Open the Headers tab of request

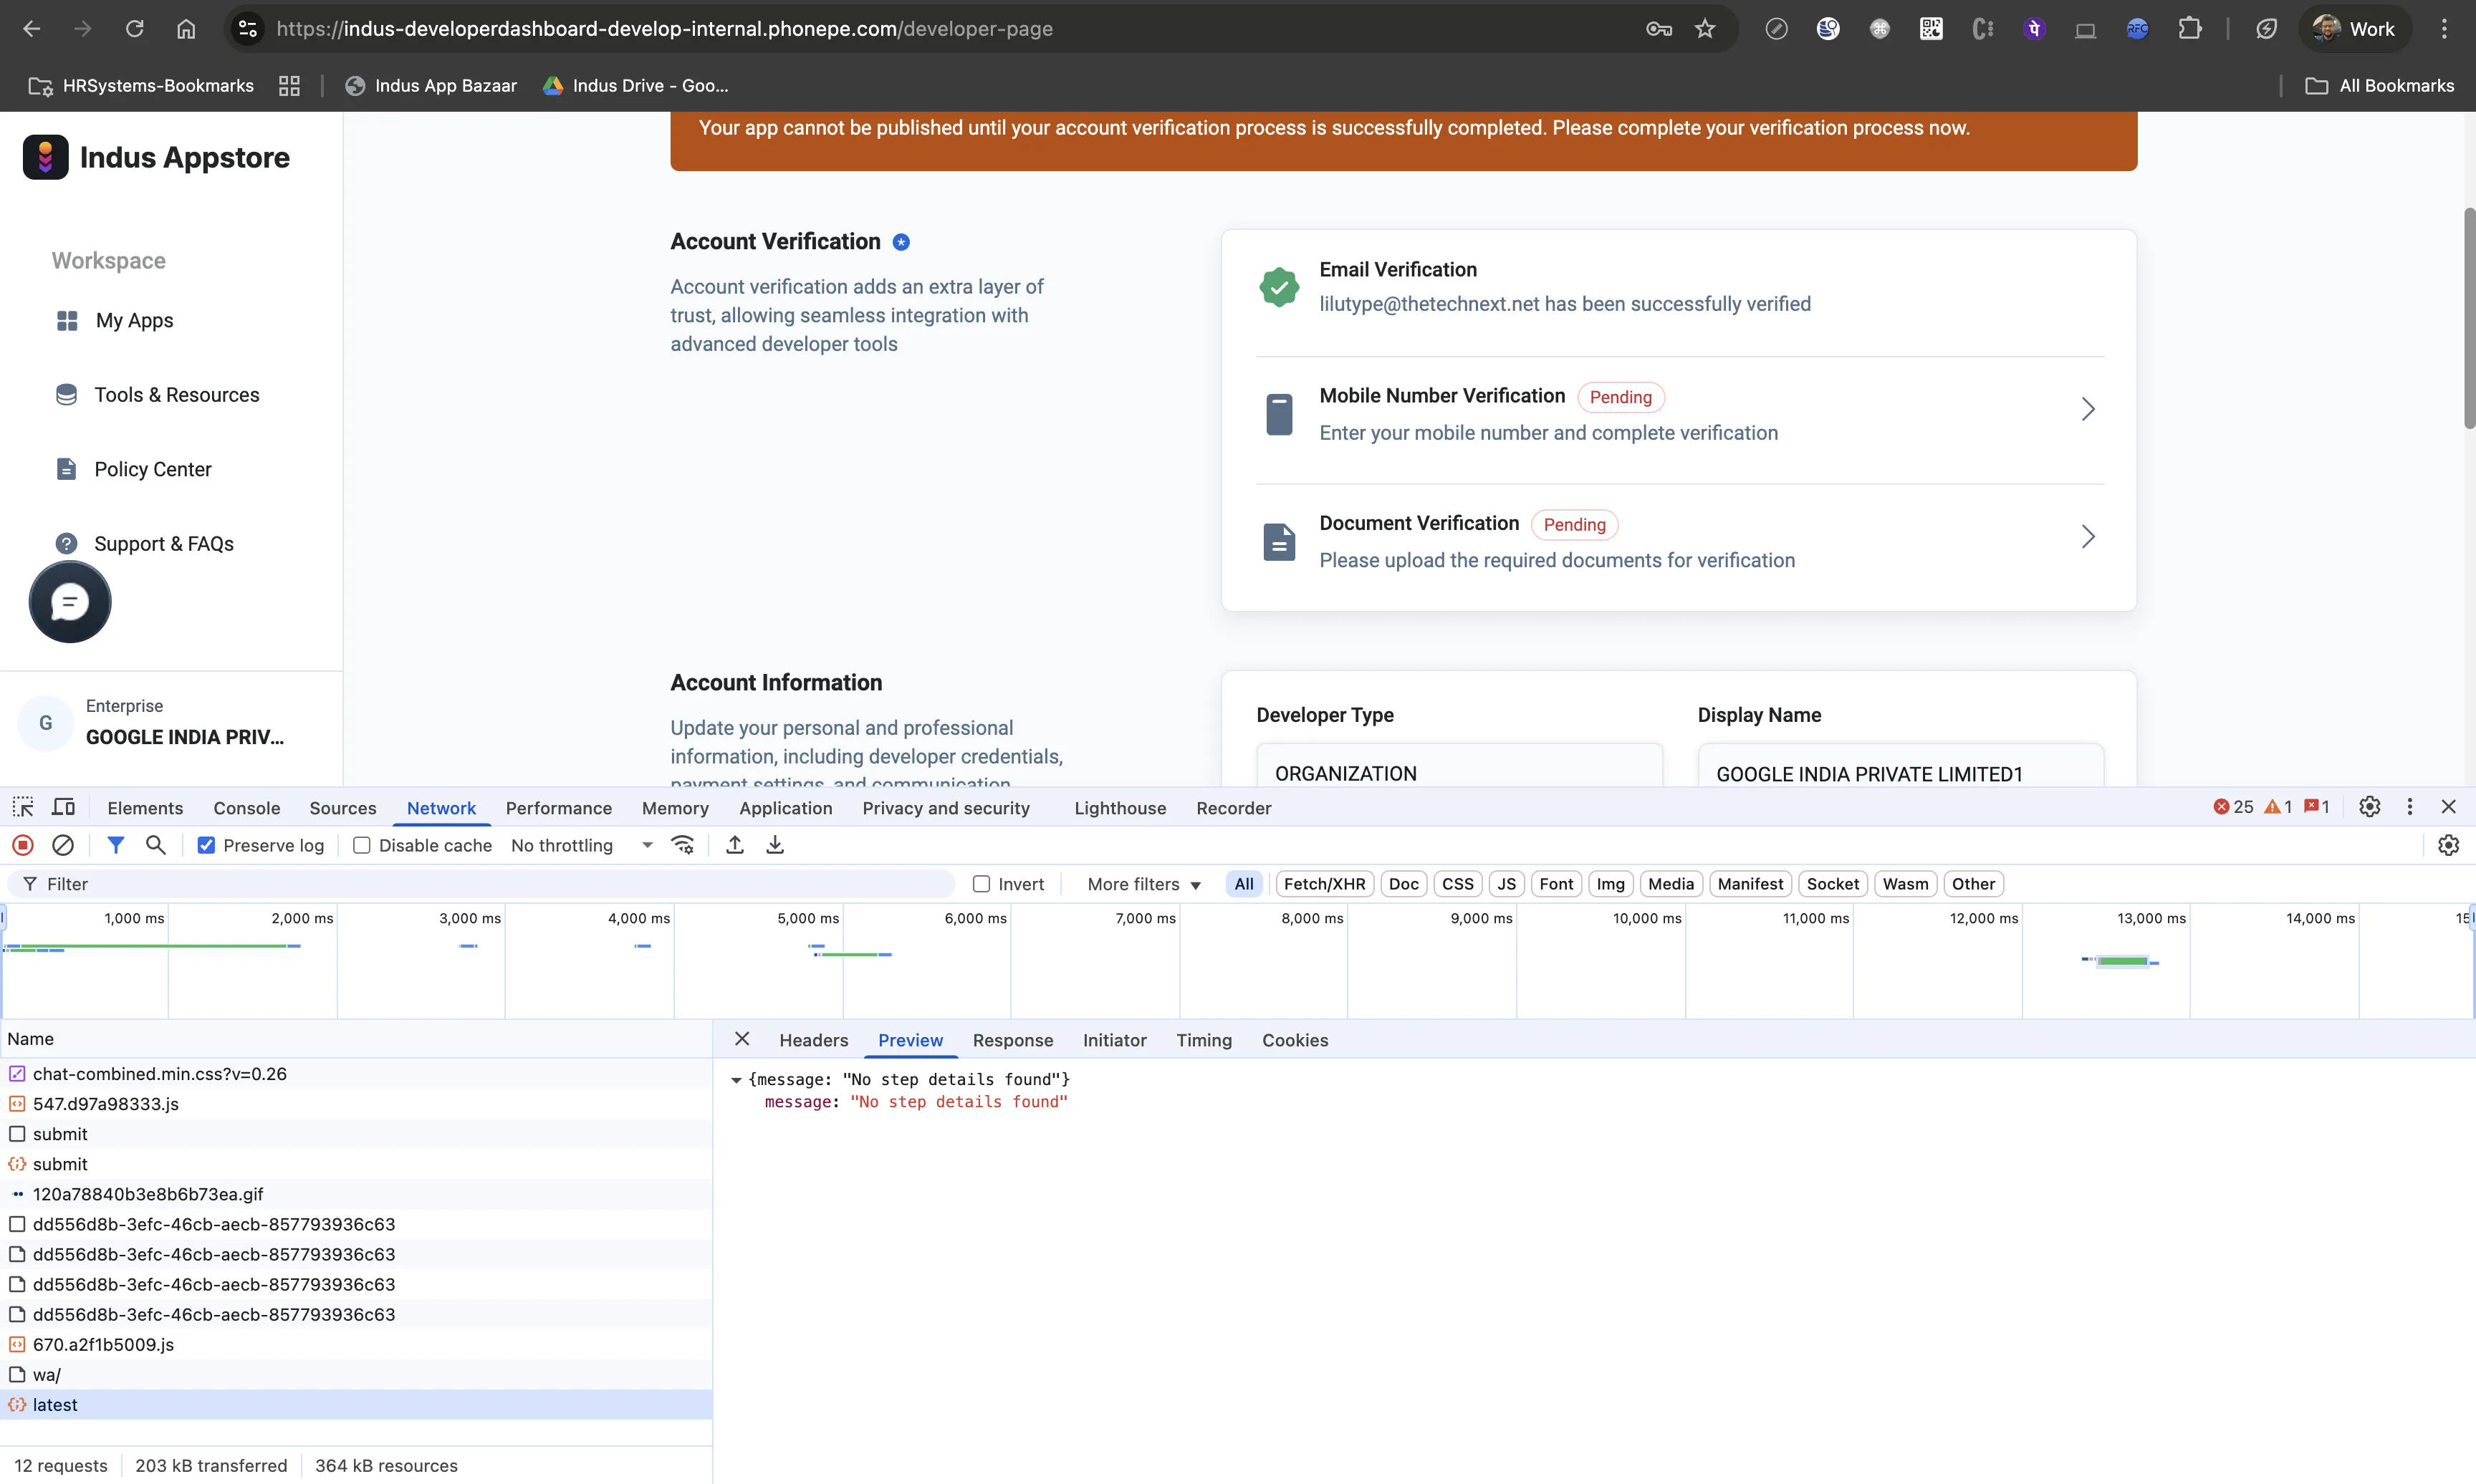[813, 1040]
